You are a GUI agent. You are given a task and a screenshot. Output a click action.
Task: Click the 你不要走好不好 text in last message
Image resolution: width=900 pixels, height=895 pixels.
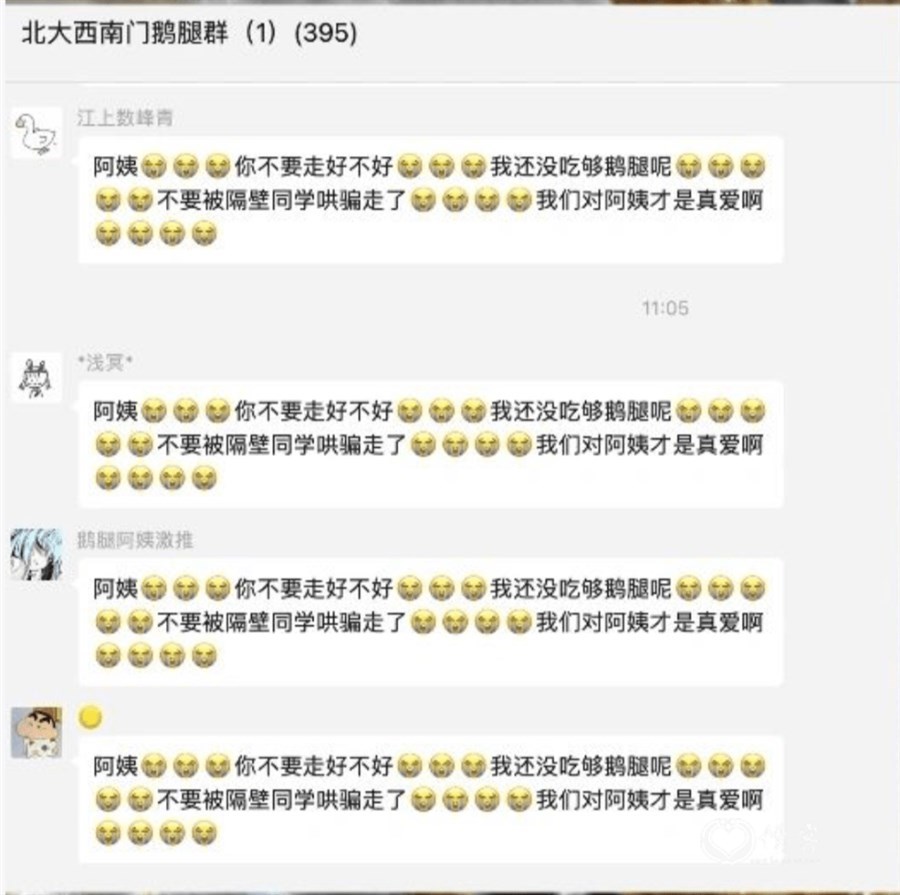[x=314, y=766]
